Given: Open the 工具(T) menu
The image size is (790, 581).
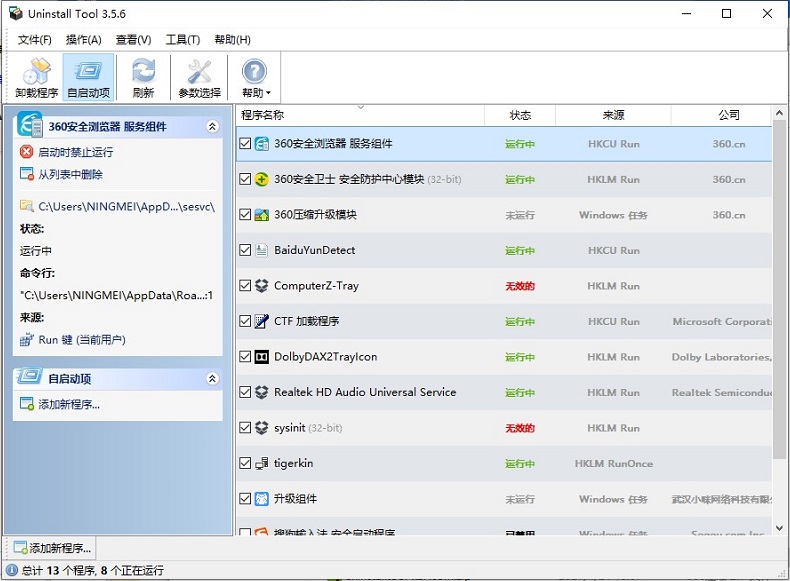Looking at the screenshot, I should pos(183,40).
